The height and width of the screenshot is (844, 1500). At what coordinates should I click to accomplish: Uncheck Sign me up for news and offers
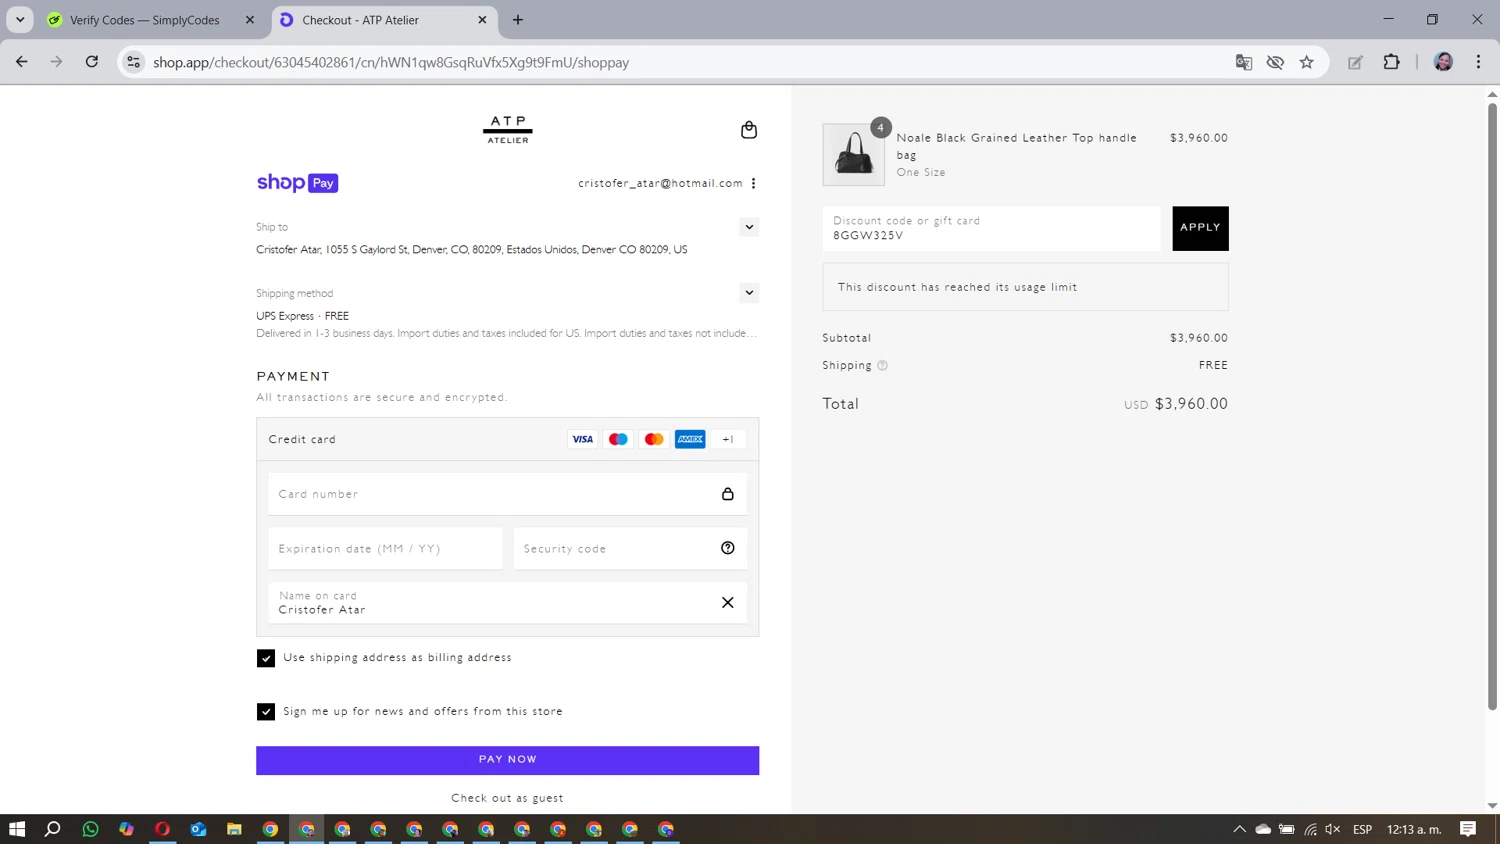coord(266,712)
